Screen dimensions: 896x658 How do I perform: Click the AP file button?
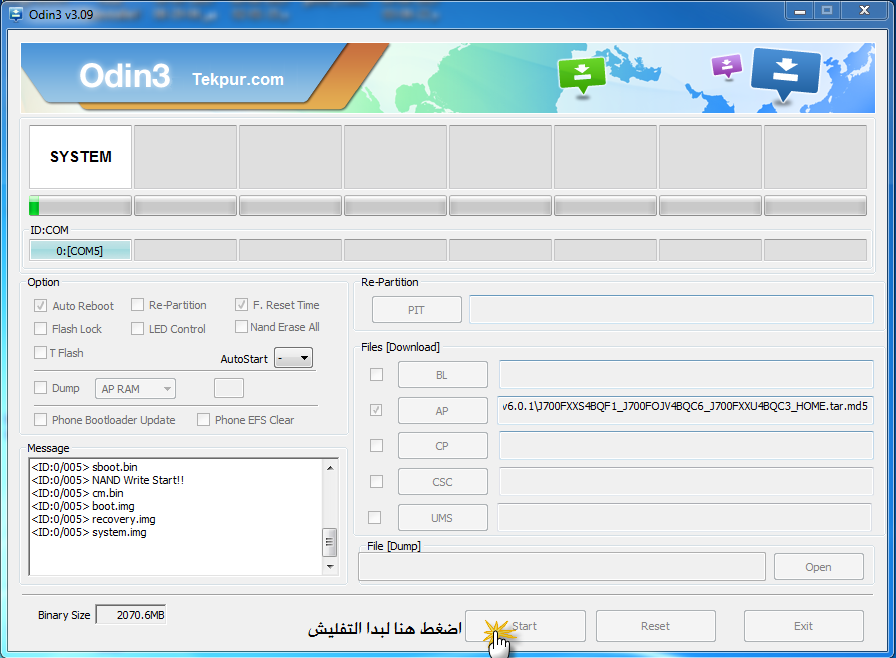pos(443,410)
